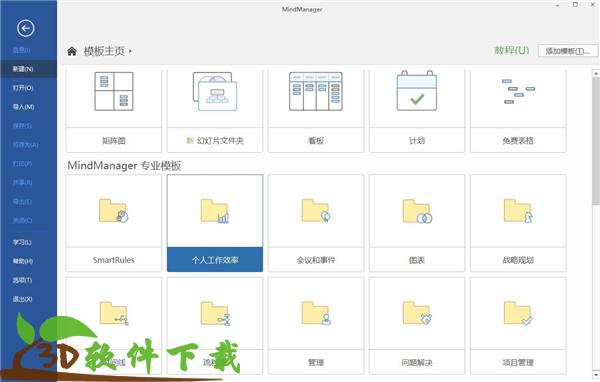Image resolution: width=600 pixels, height=382 pixels.
Task: Select 信息(I) in the sidebar
Action: click(21, 50)
